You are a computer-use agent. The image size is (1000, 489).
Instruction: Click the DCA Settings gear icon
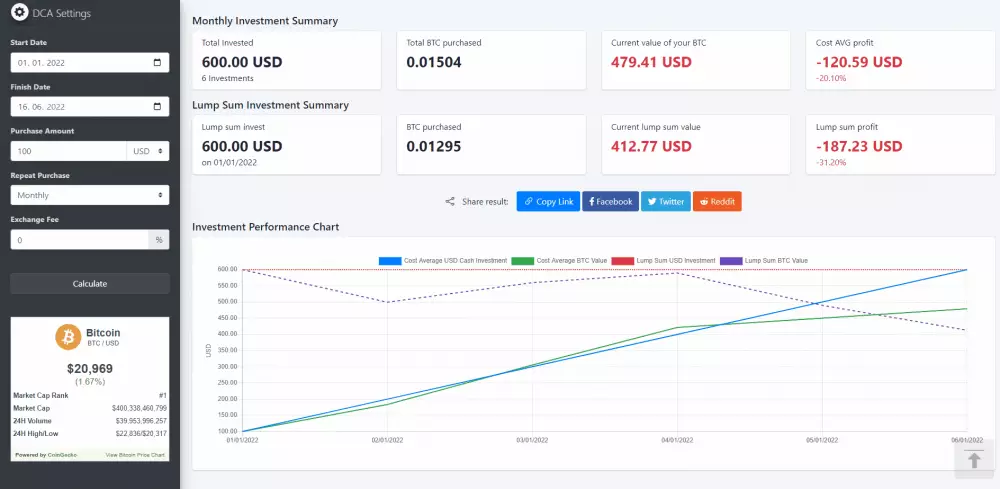click(x=19, y=13)
